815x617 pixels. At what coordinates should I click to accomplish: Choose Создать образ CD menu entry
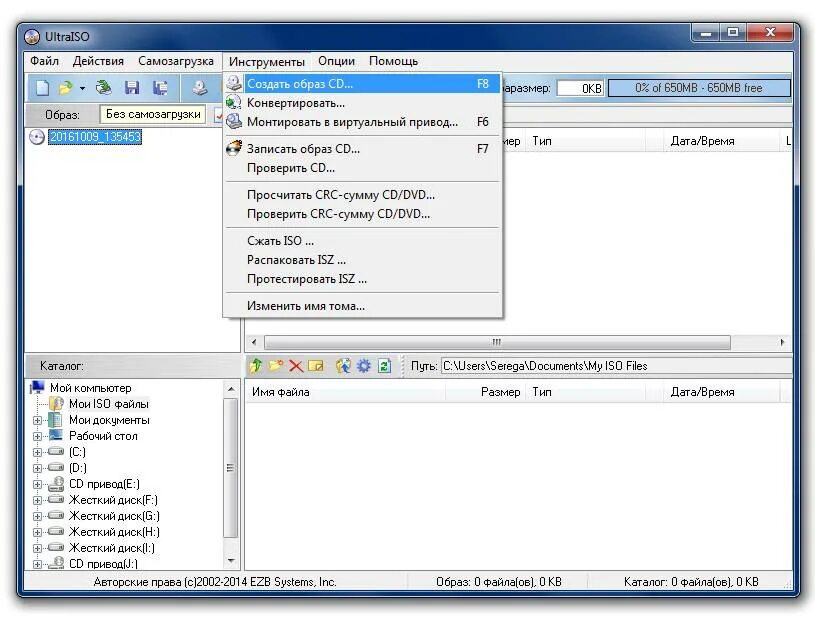pyautogui.click(x=363, y=83)
